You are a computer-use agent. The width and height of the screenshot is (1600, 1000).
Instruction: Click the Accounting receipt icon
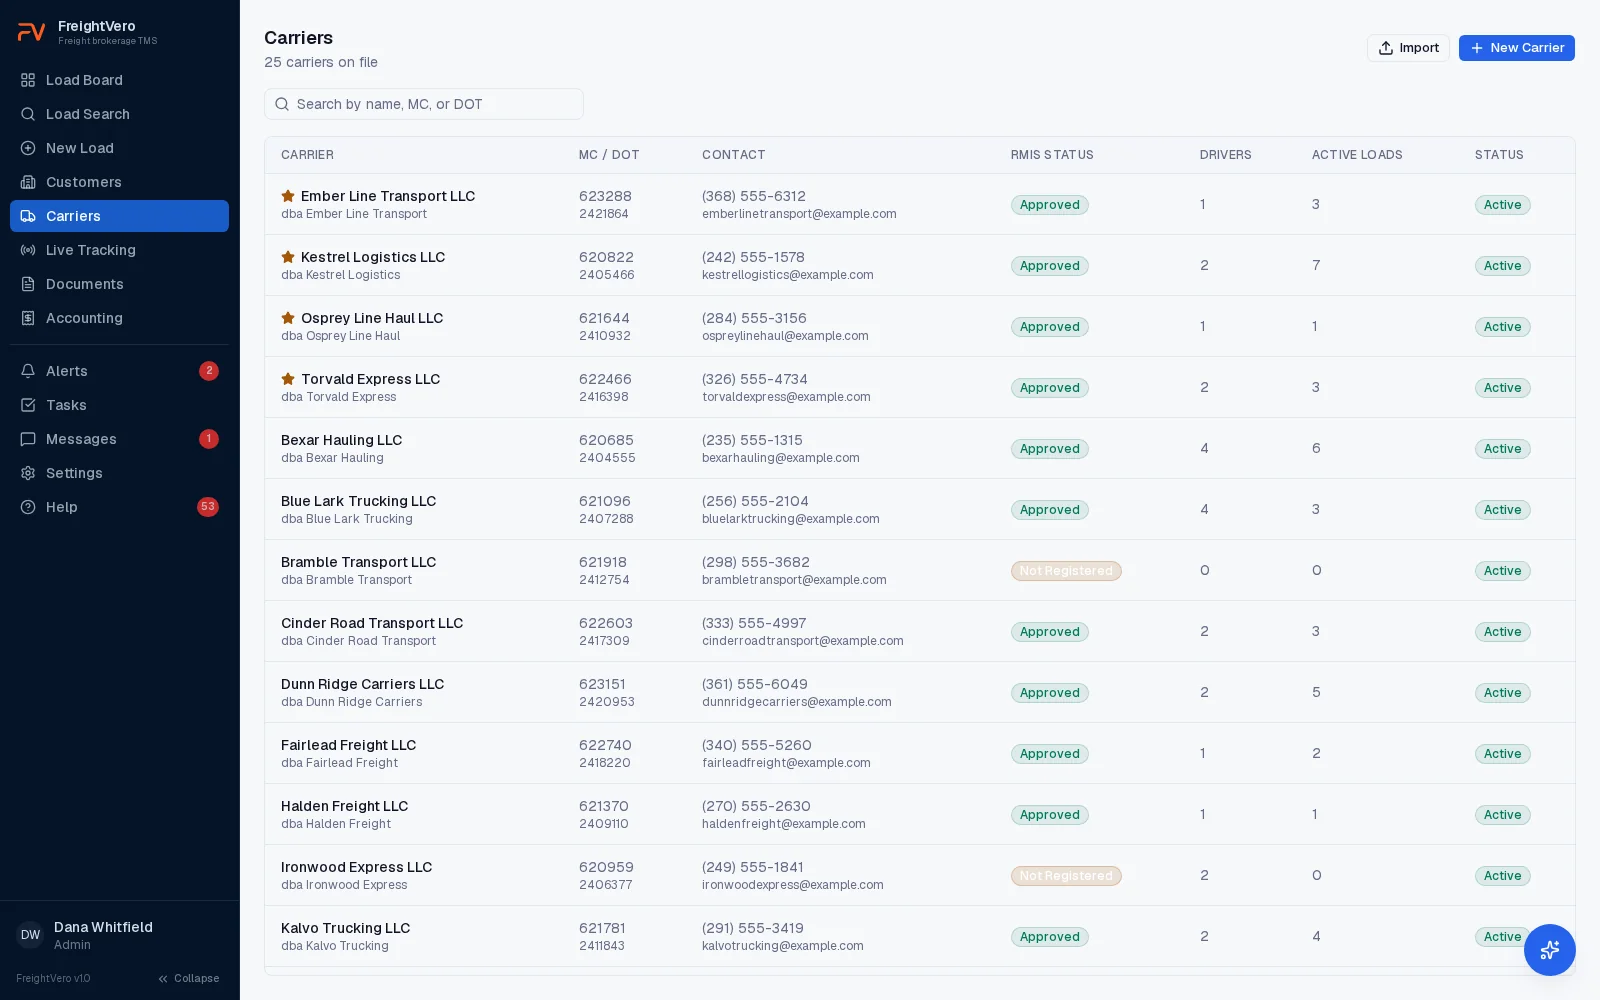pos(28,318)
